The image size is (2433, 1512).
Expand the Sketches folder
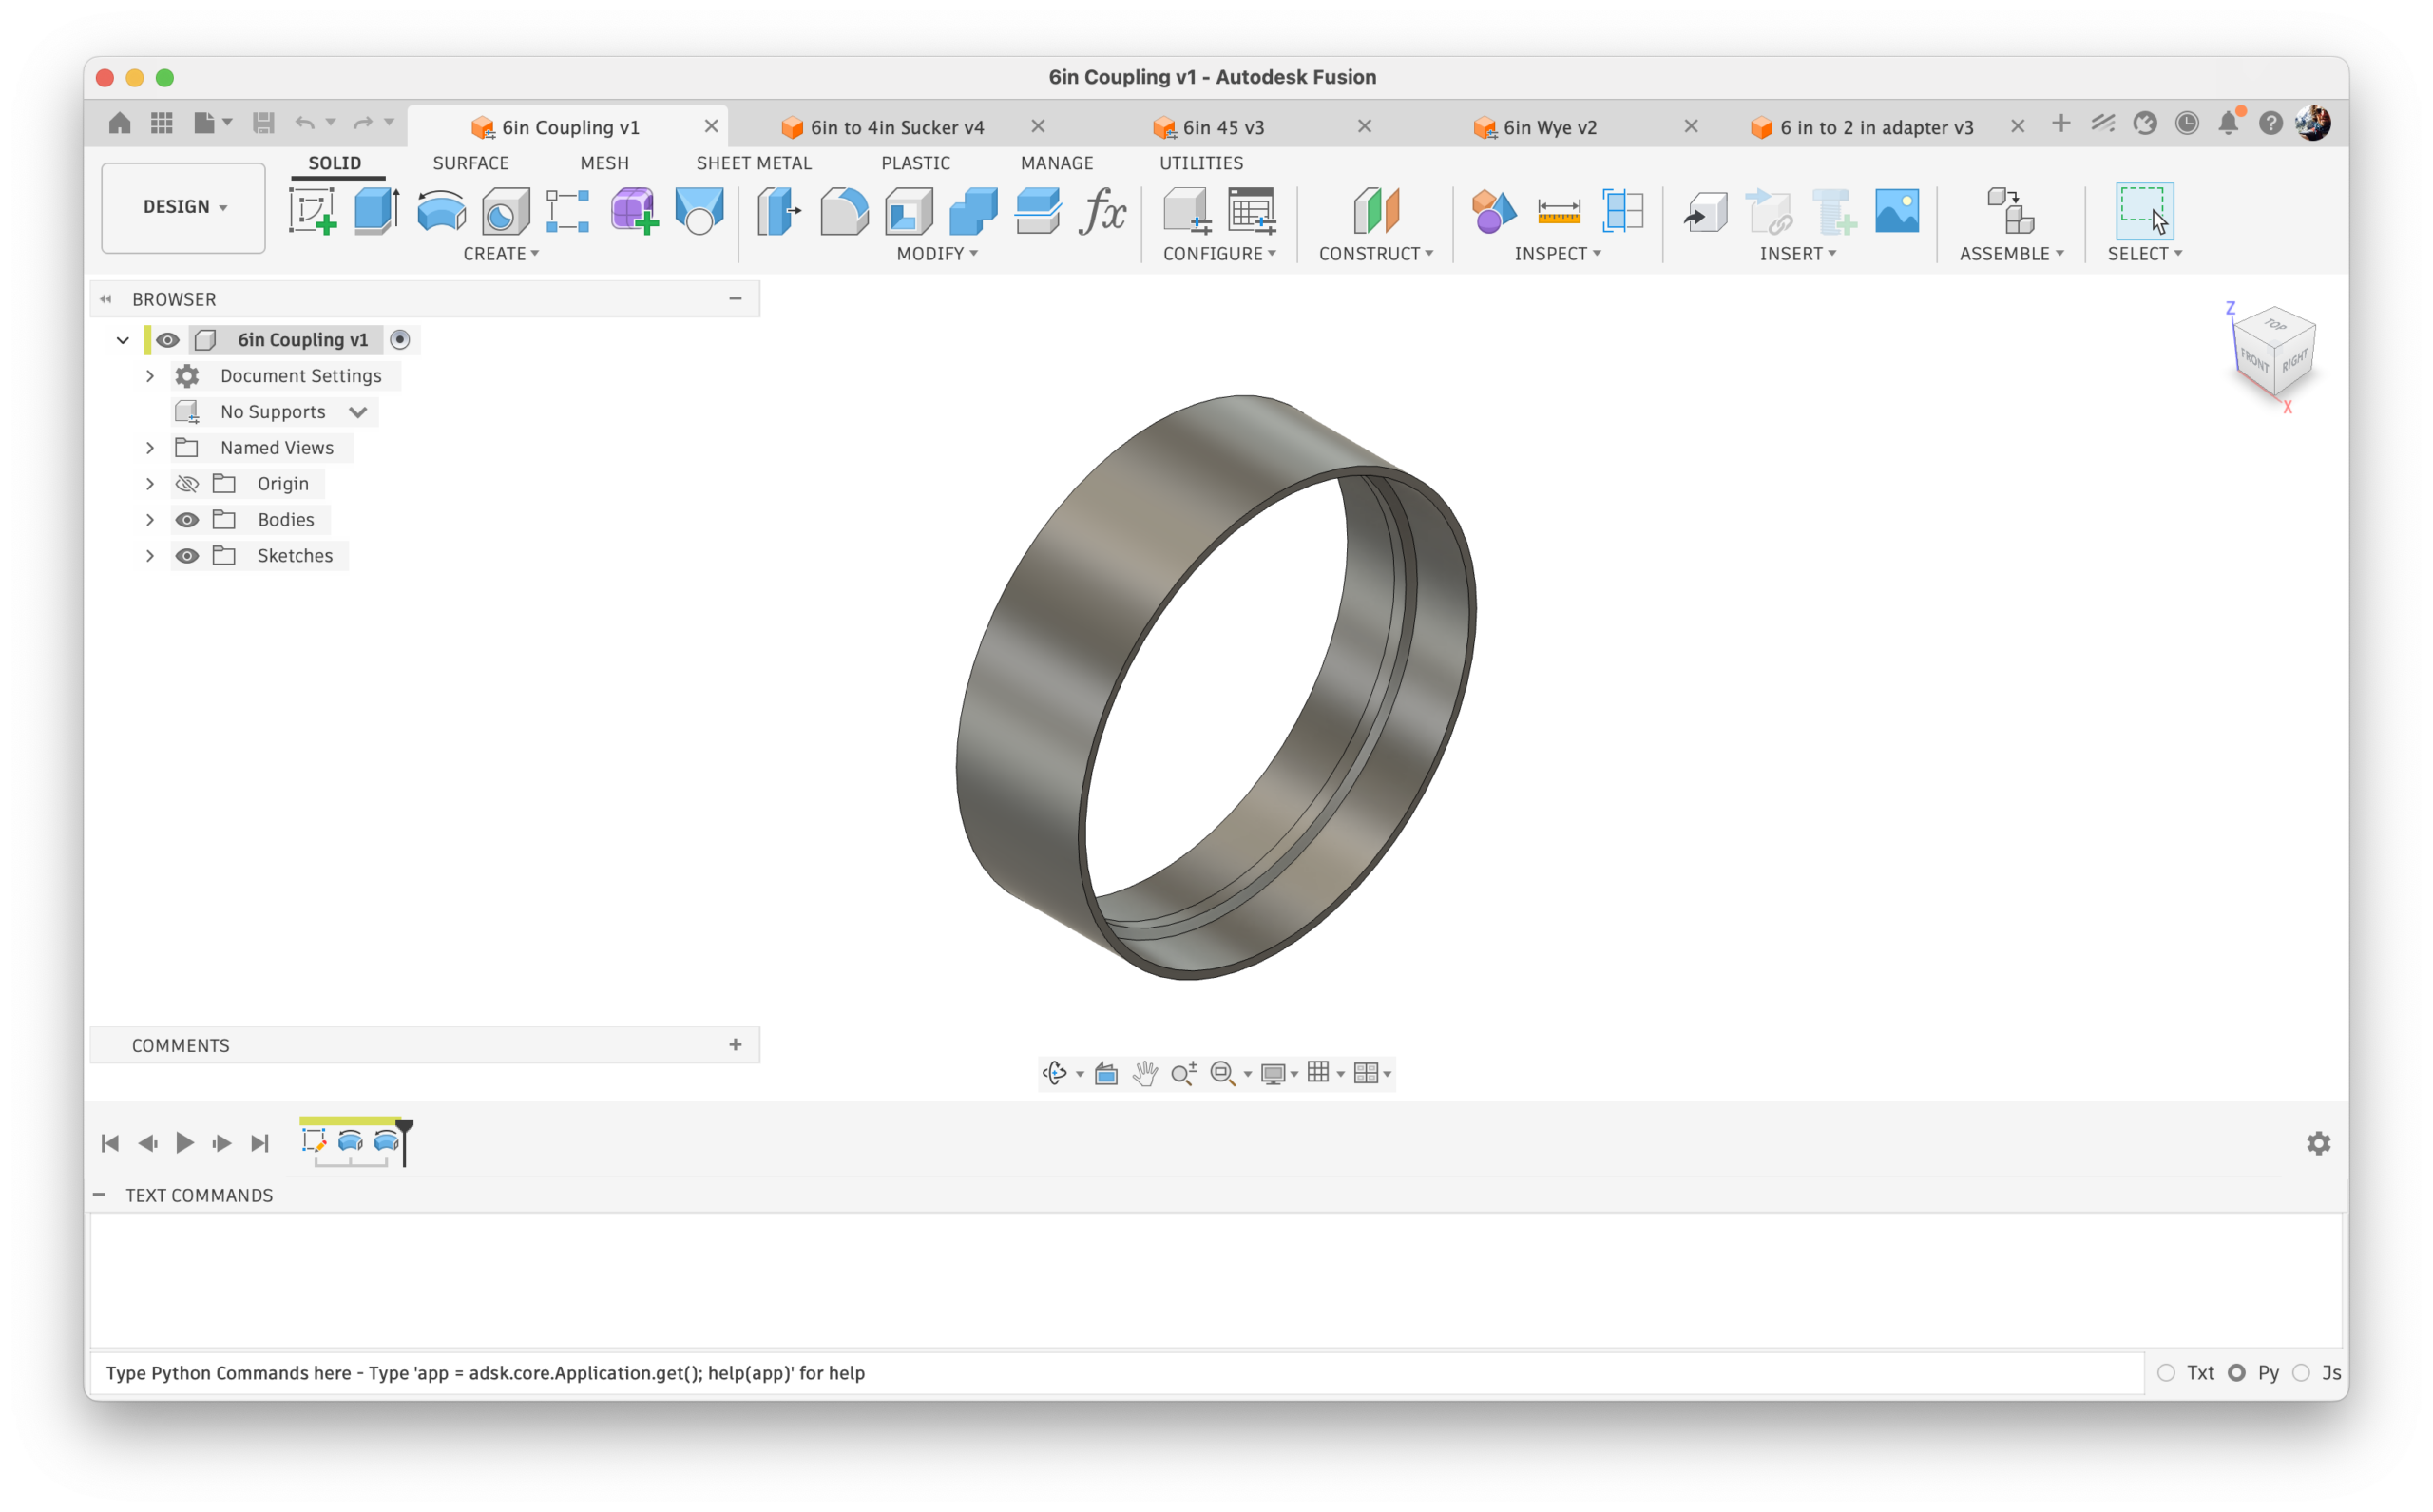(150, 556)
